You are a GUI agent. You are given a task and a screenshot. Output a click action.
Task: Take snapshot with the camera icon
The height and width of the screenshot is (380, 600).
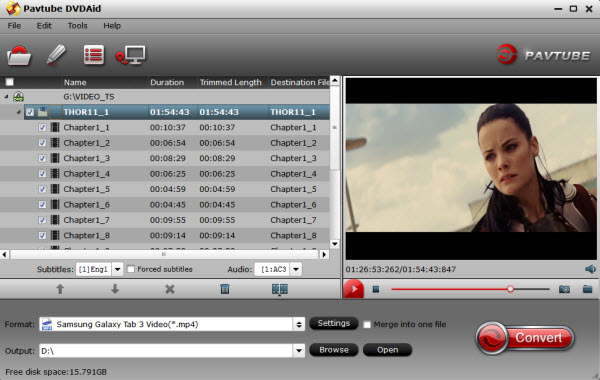(564, 289)
